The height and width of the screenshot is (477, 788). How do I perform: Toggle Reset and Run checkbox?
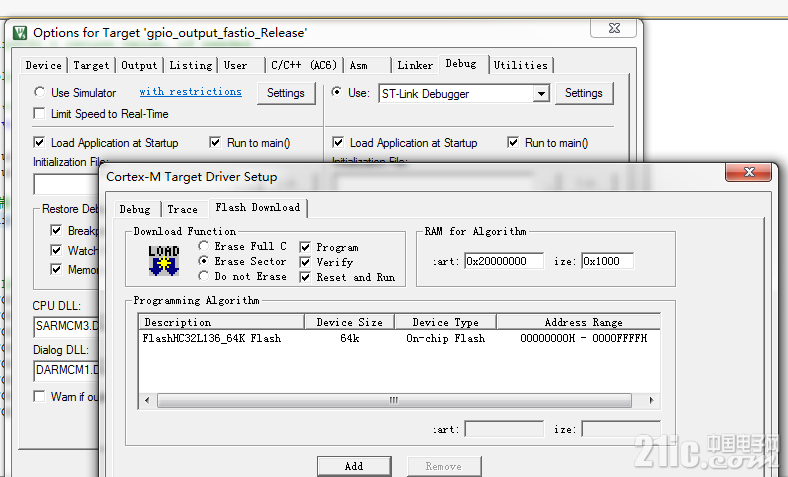[x=305, y=277]
